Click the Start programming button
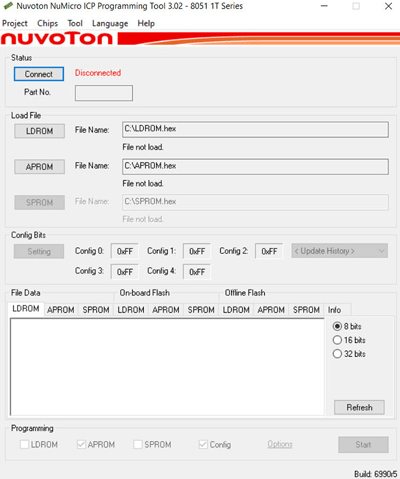The image size is (400, 479). 363,445
